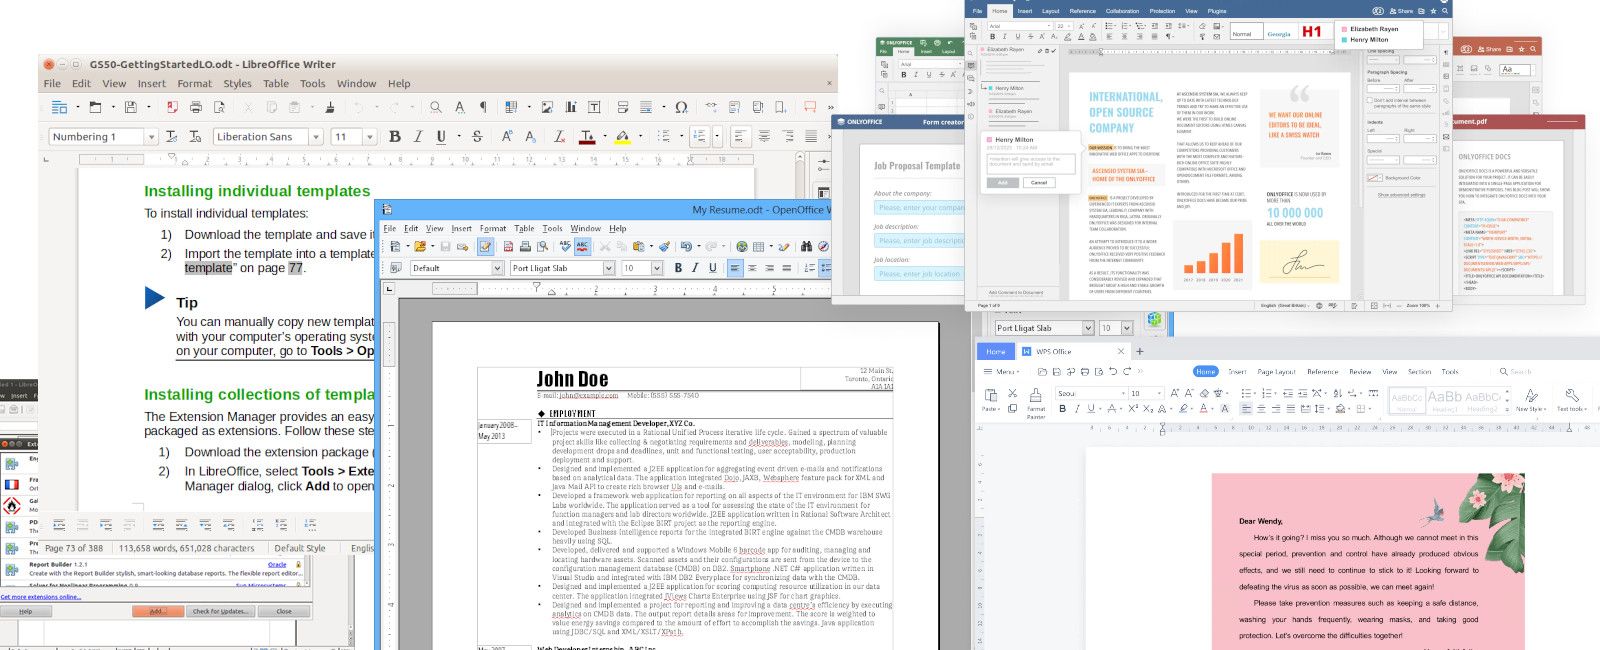Click the LibreOffice Find & Replace magnifier icon
This screenshot has height=650, width=1600.
pyautogui.click(x=436, y=107)
